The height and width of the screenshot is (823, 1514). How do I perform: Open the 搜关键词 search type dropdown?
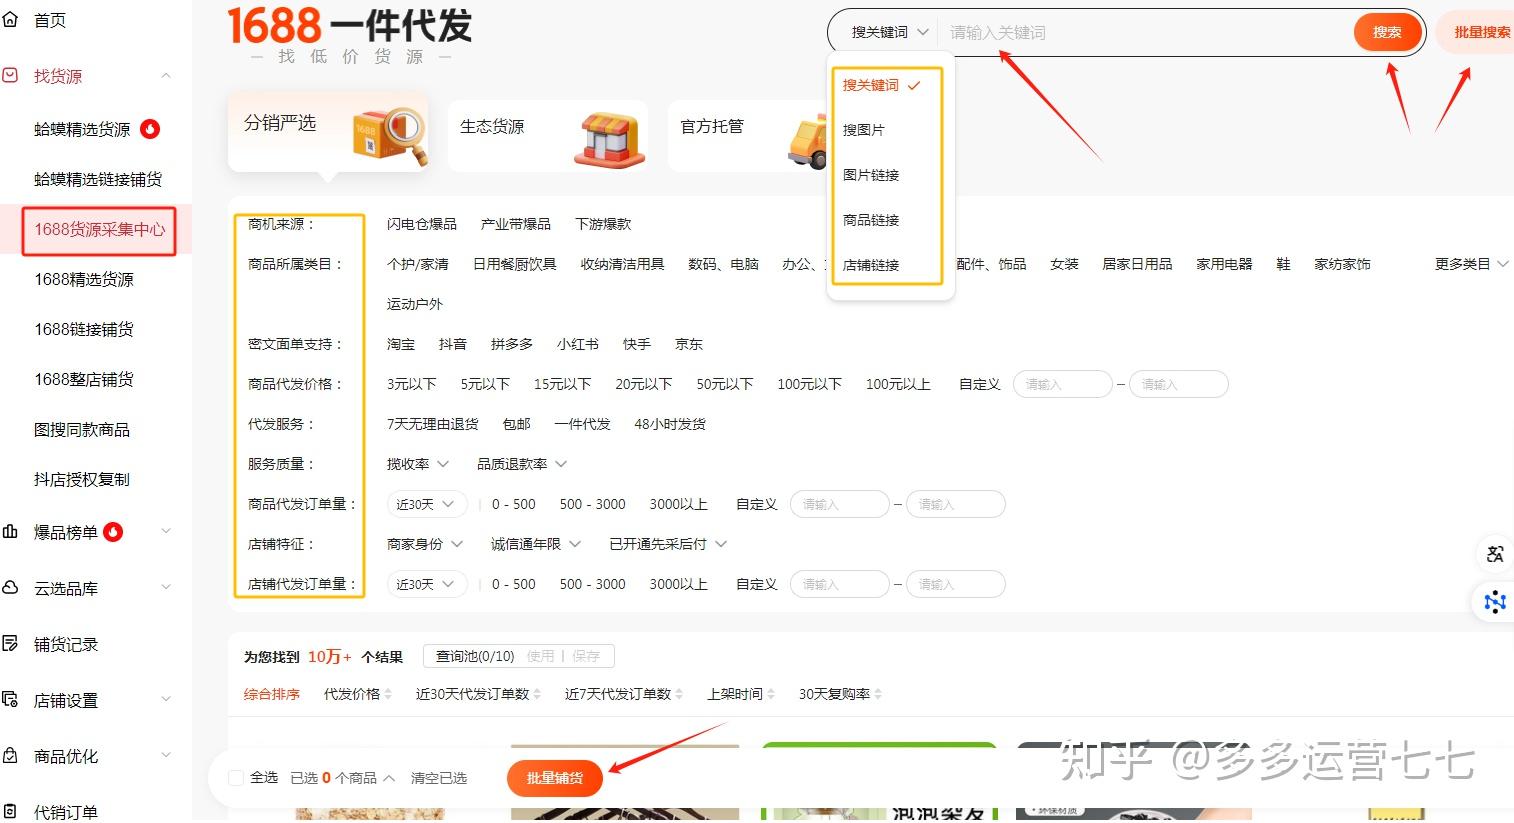[889, 32]
